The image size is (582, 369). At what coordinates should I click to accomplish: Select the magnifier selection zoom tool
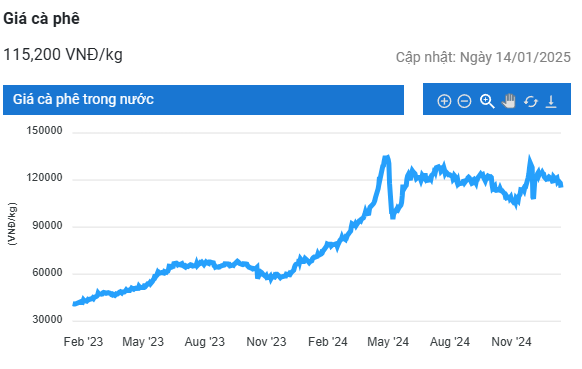[x=487, y=101]
